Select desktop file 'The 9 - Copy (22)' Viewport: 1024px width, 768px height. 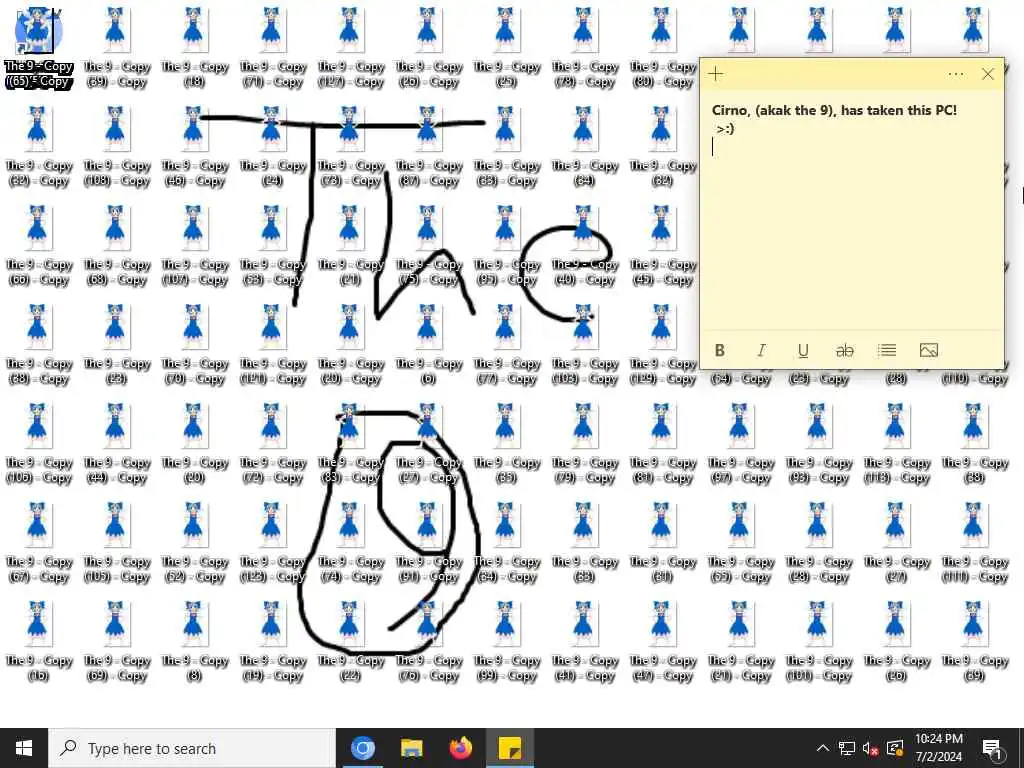coord(350,643)
